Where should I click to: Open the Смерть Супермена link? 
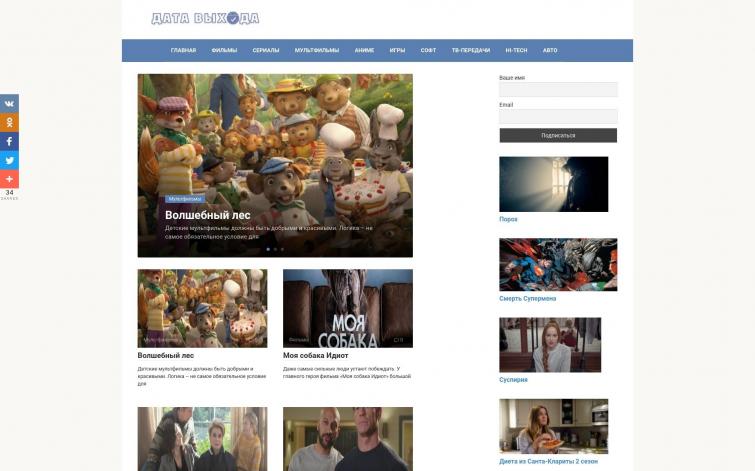[528, 299]
